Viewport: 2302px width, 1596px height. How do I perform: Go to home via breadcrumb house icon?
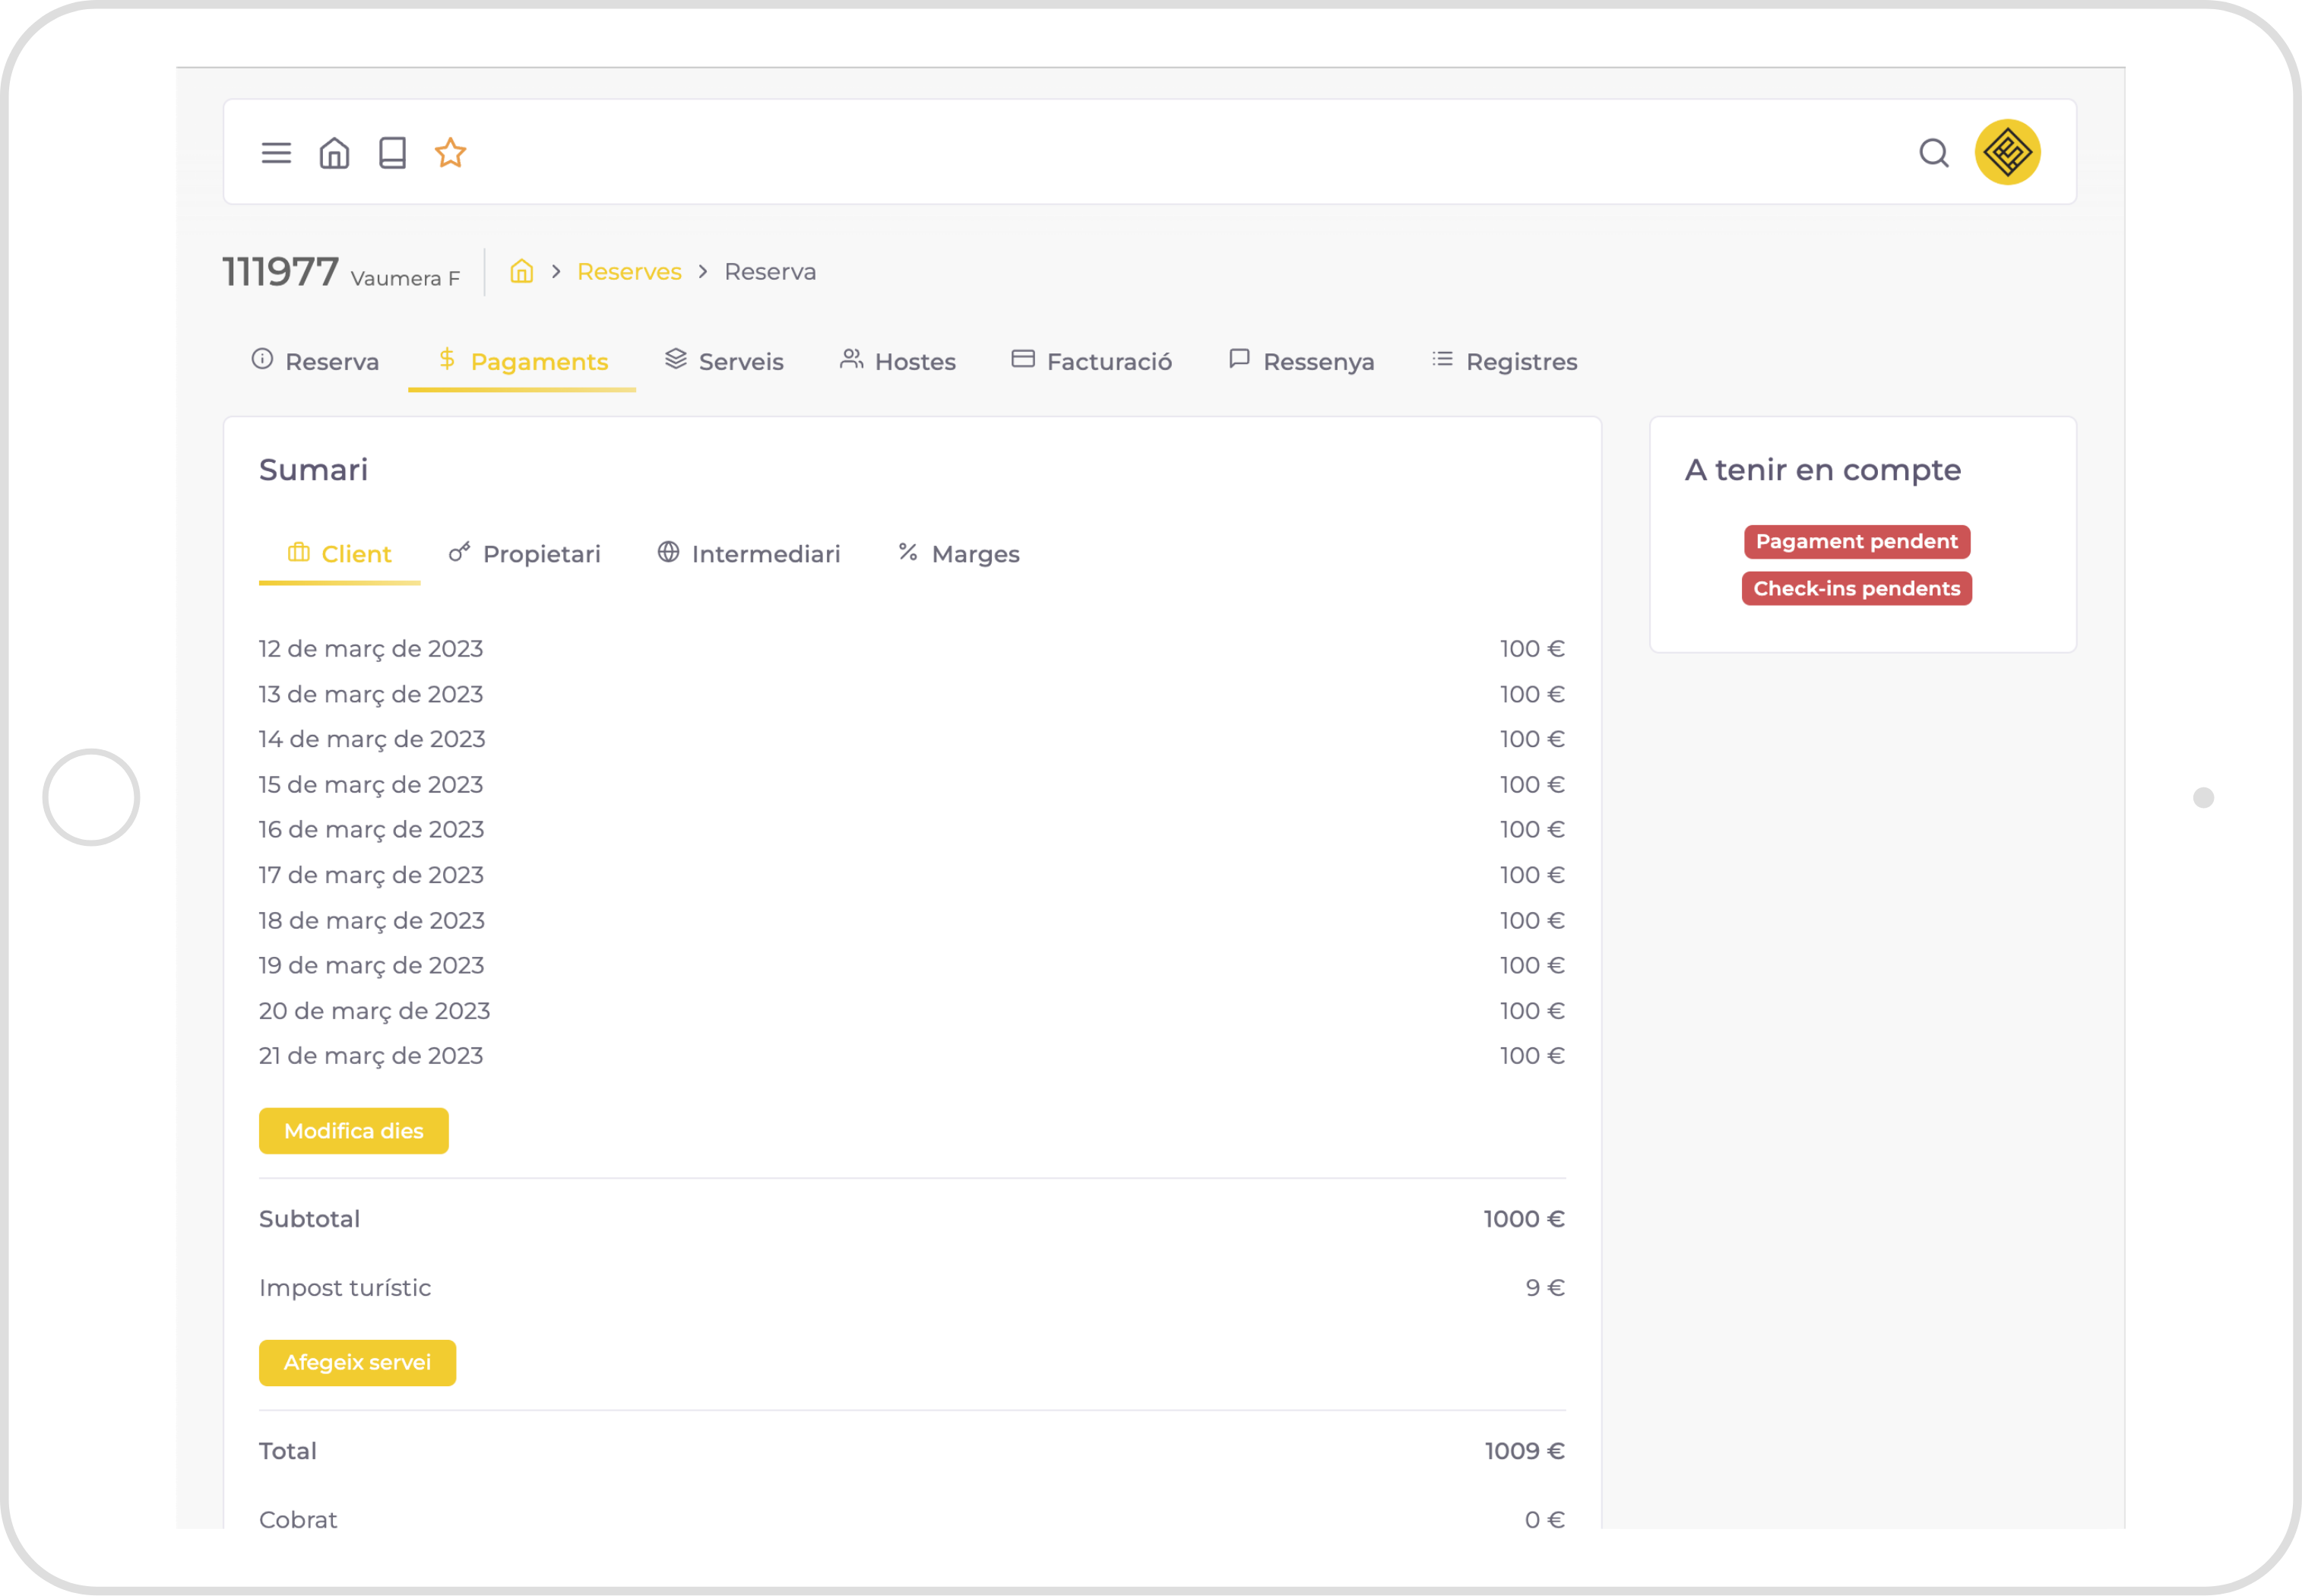tap(521, 271)
